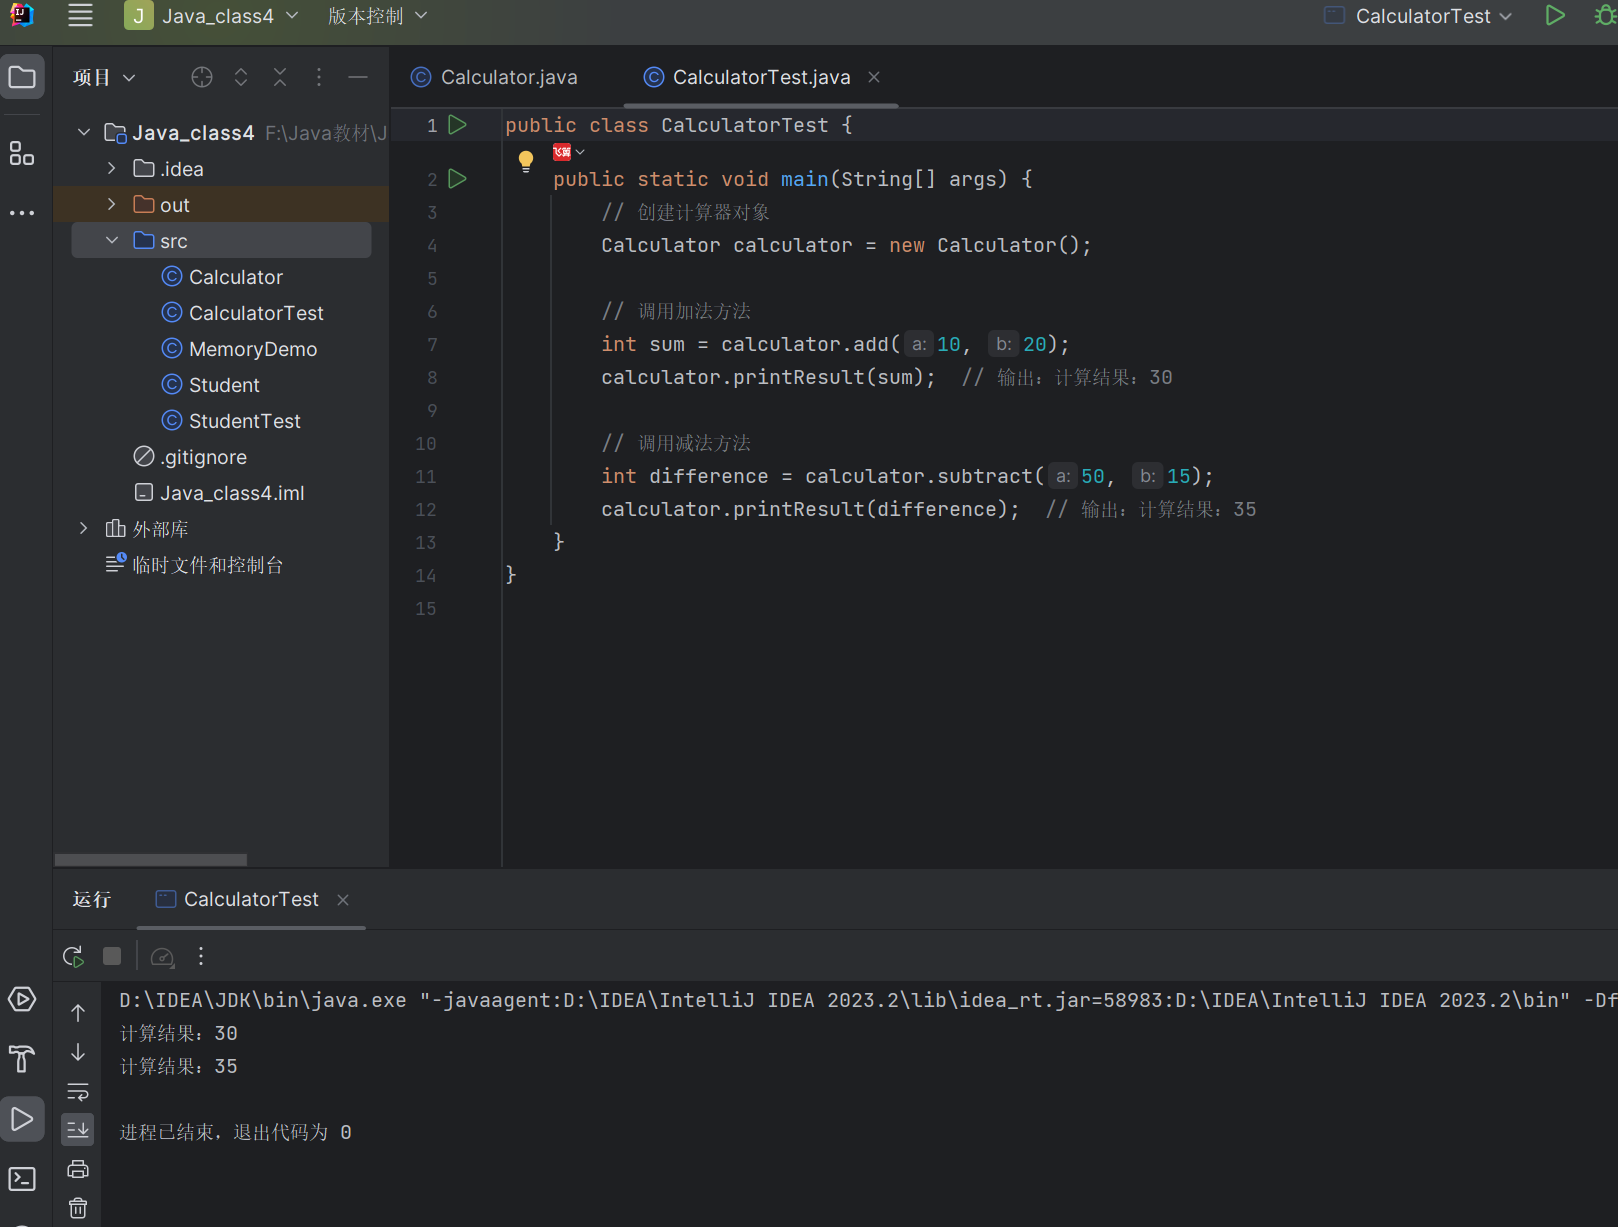Screen dimensions: 1618x1227
Task: Open the main hamburger menu
Action: pyautogui.click(x=80, y=16)
